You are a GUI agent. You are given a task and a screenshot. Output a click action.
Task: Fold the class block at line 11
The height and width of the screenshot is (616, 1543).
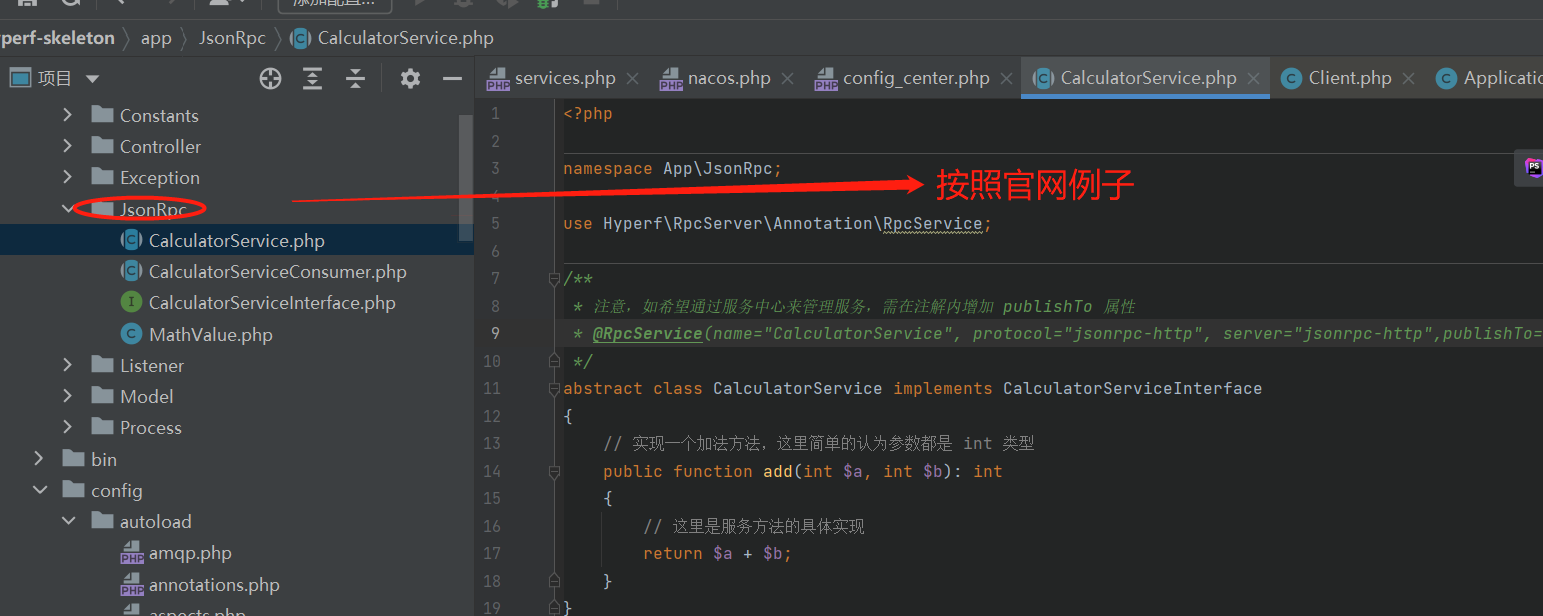coord(554,388)
